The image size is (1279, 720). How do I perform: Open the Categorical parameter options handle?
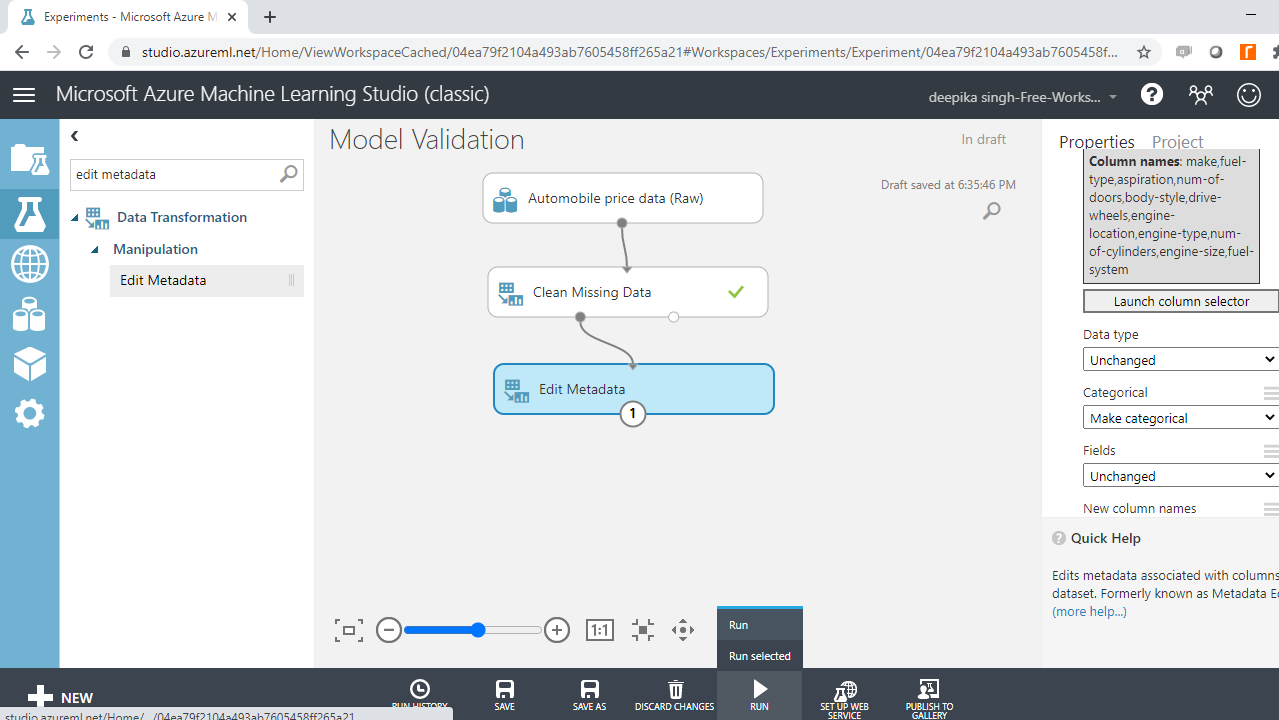pos(1271,393)
